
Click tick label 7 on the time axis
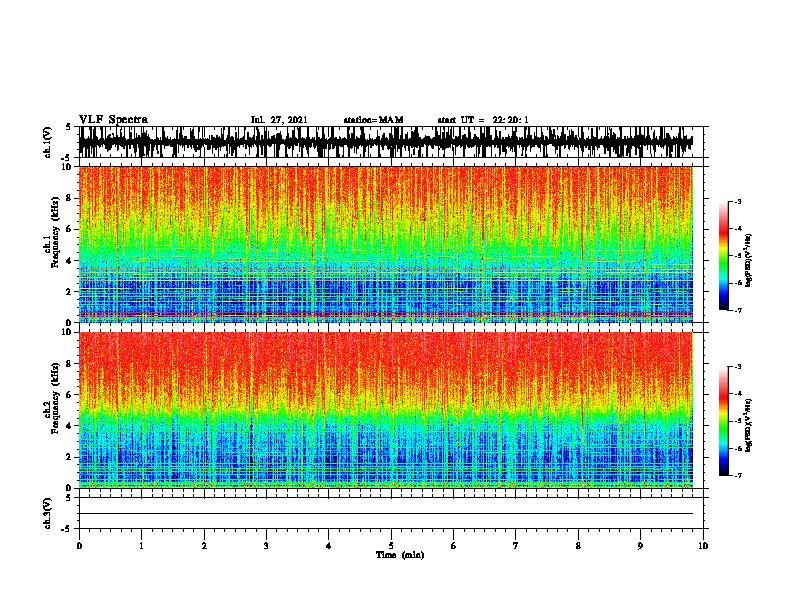(x=516, y=546)
